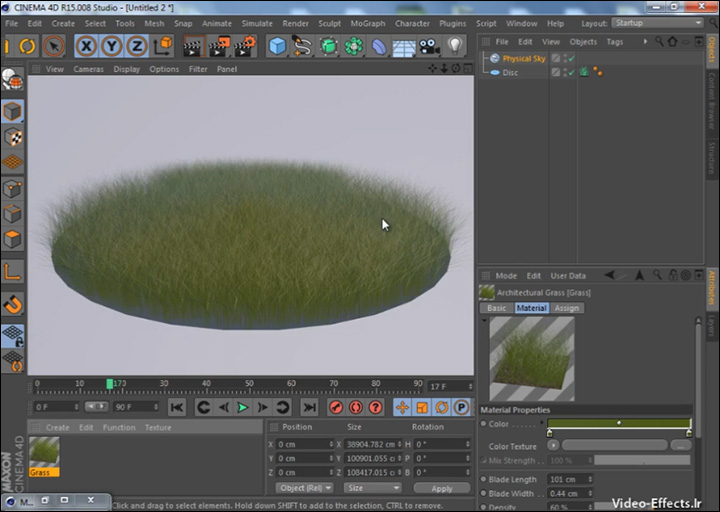720x512 pixels.
Task: Render to Picture Viewer icon
Action: (x=219, y=46)
